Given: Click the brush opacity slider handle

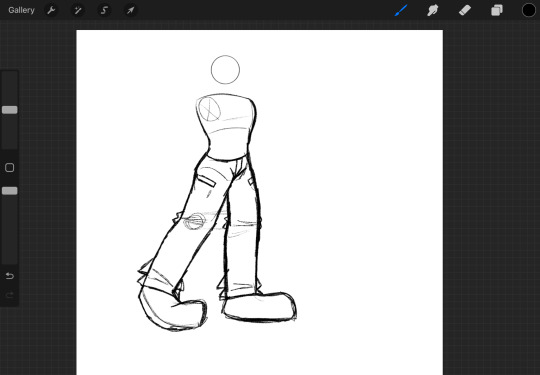Looking at the screenshot, I should pos(10,191).
